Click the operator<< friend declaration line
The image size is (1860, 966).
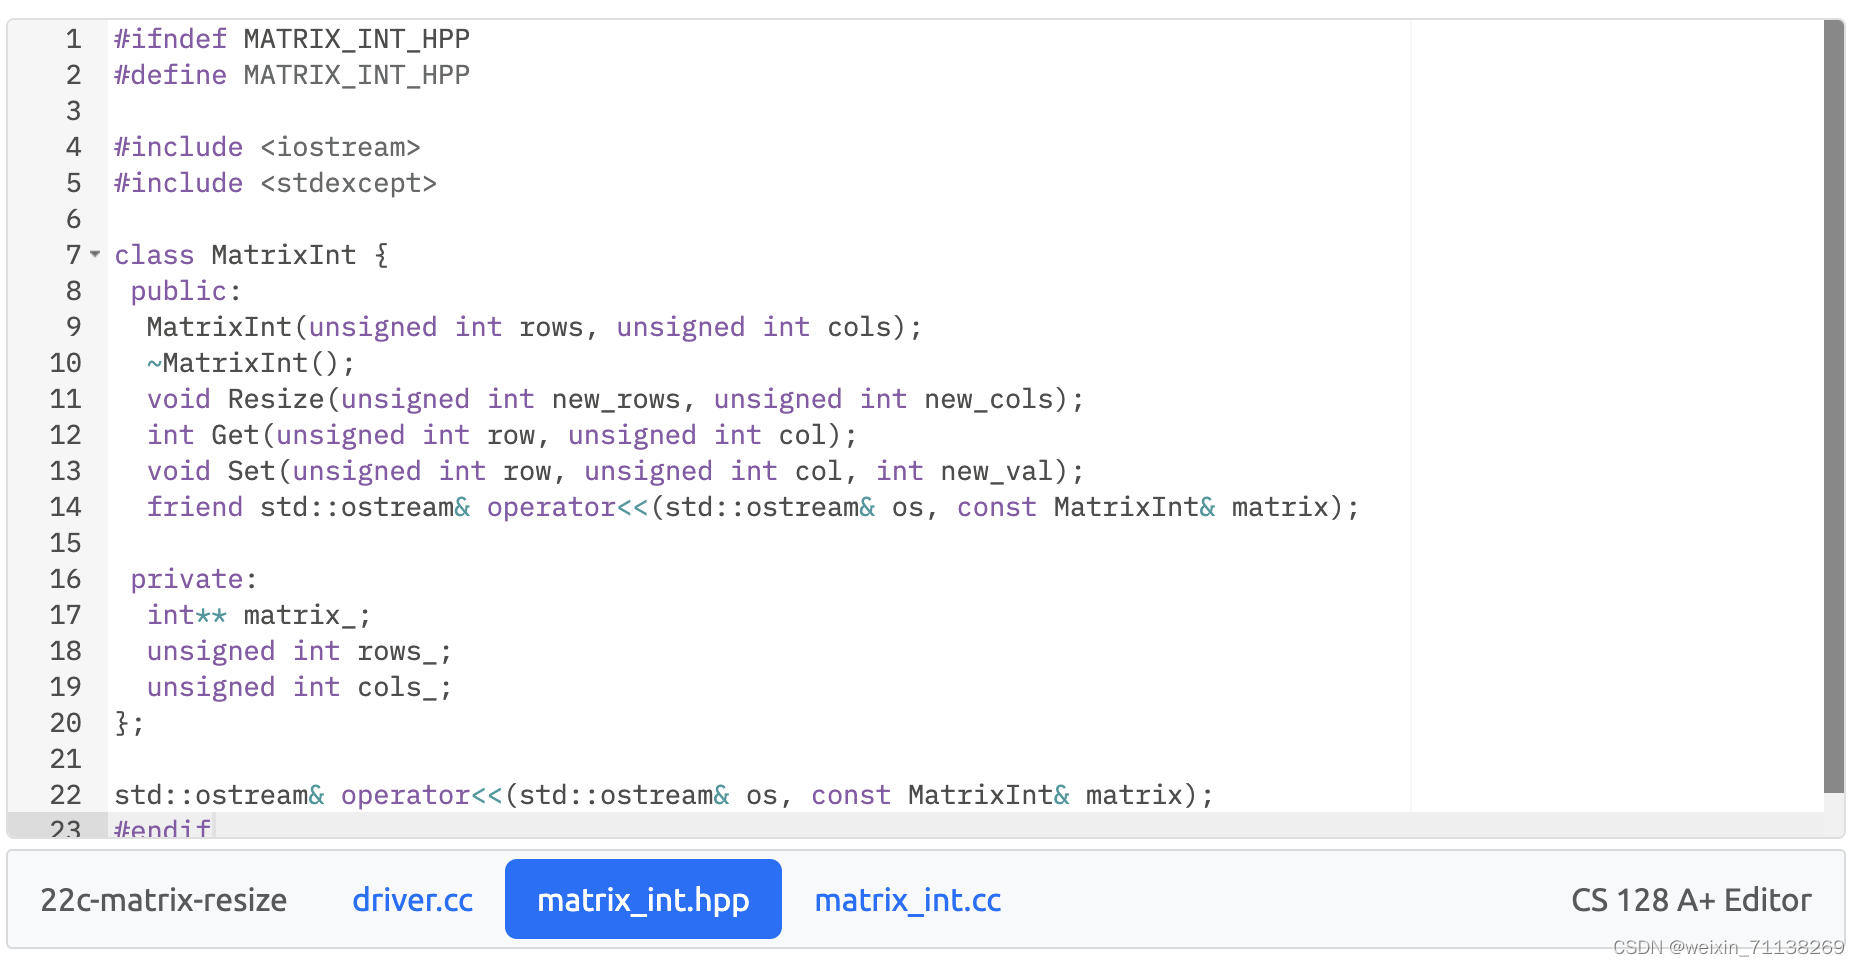pos(750,507)
